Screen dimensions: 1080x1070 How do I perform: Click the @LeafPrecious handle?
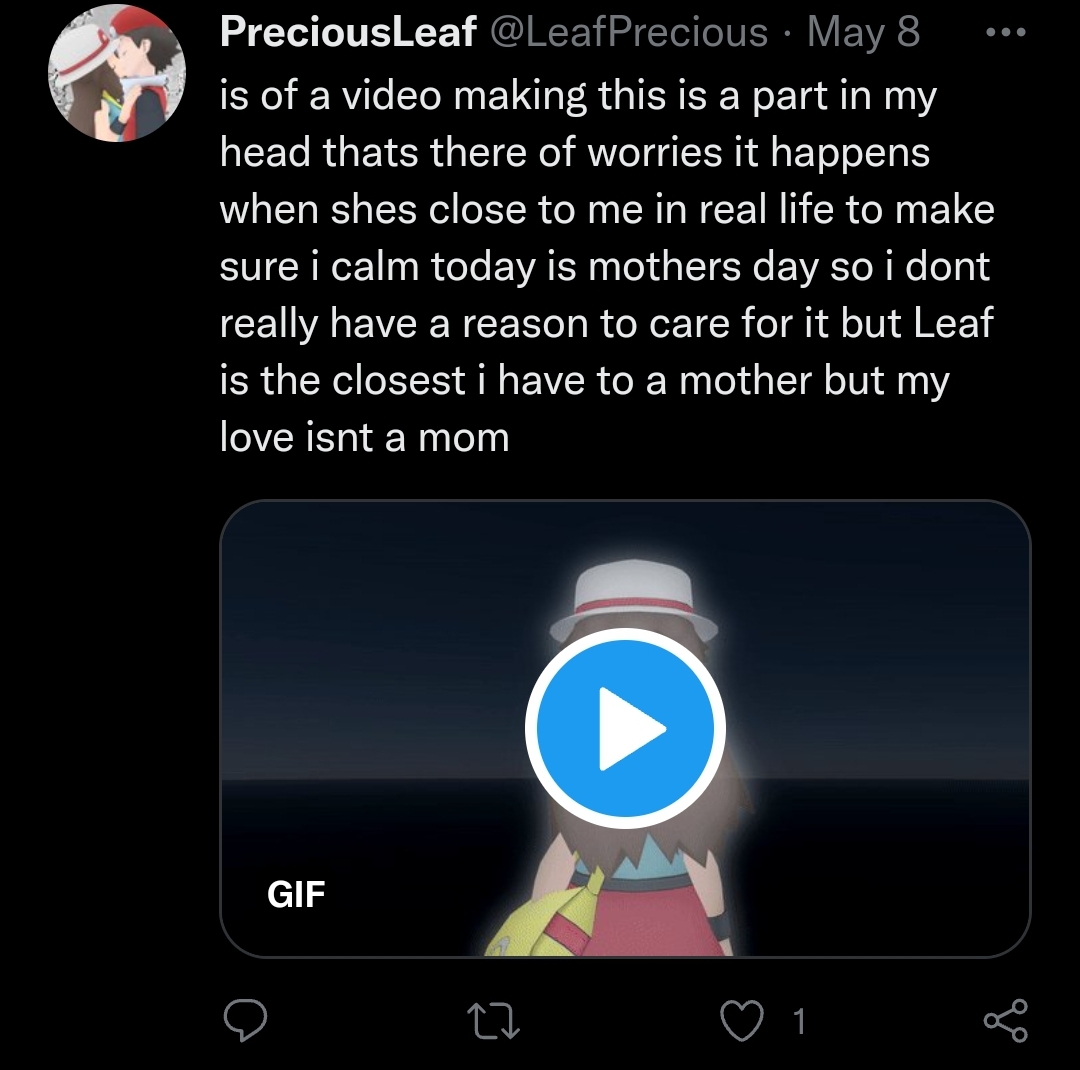(627, 33)
